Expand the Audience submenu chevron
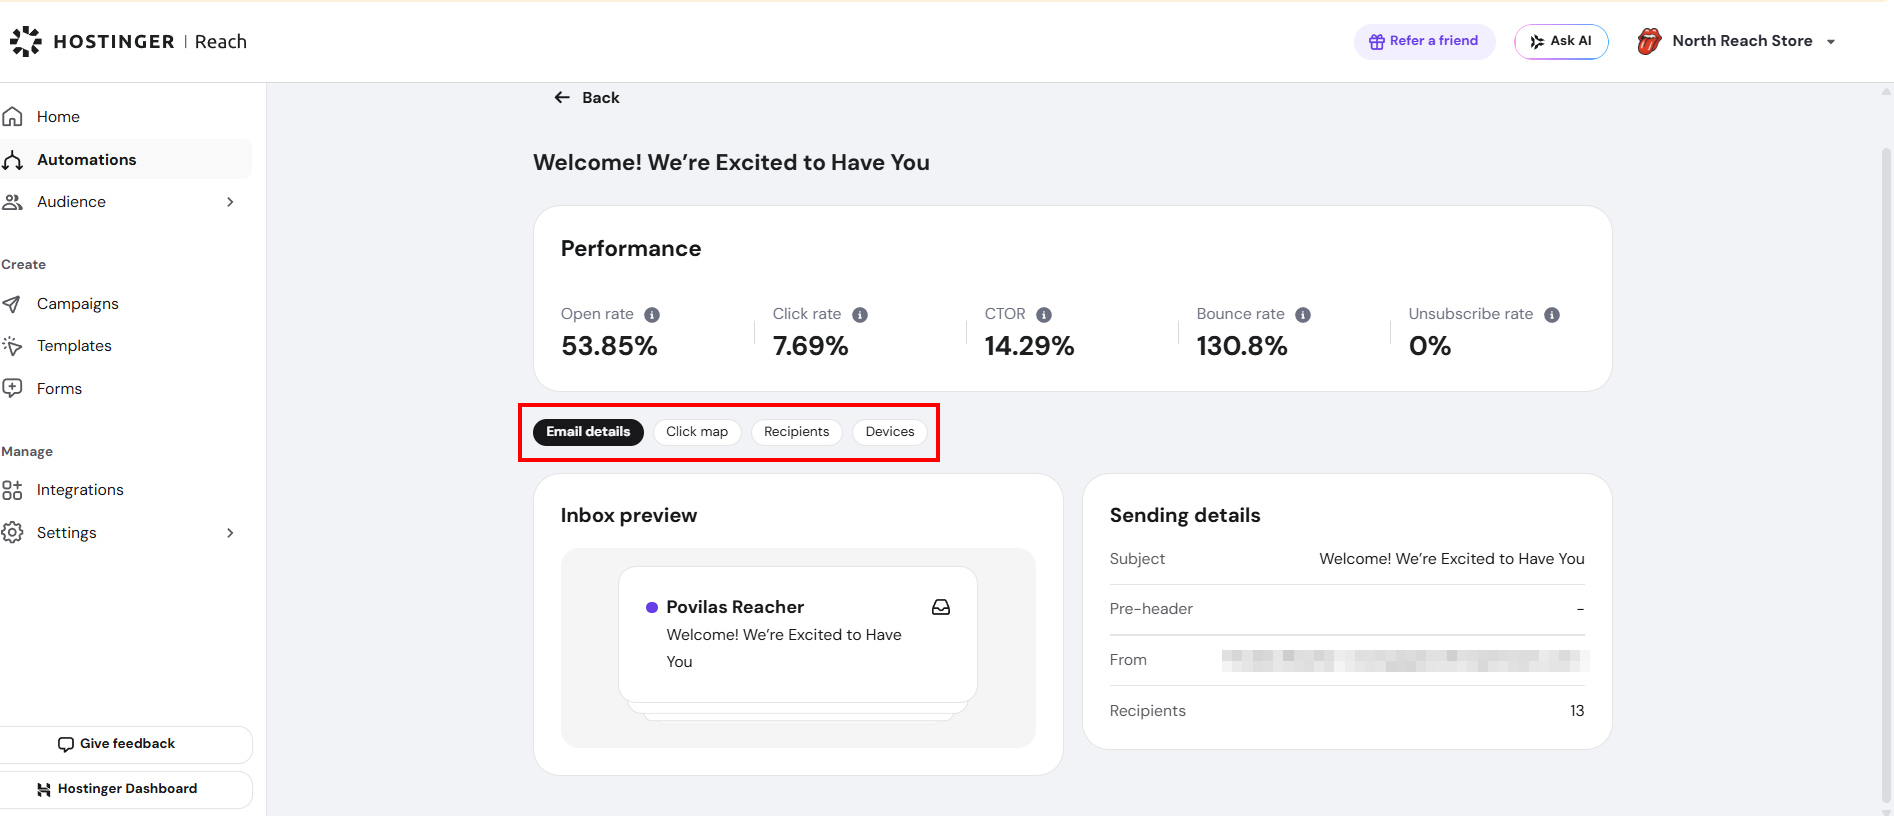1894x816 pixels. [x=230, y=202]
